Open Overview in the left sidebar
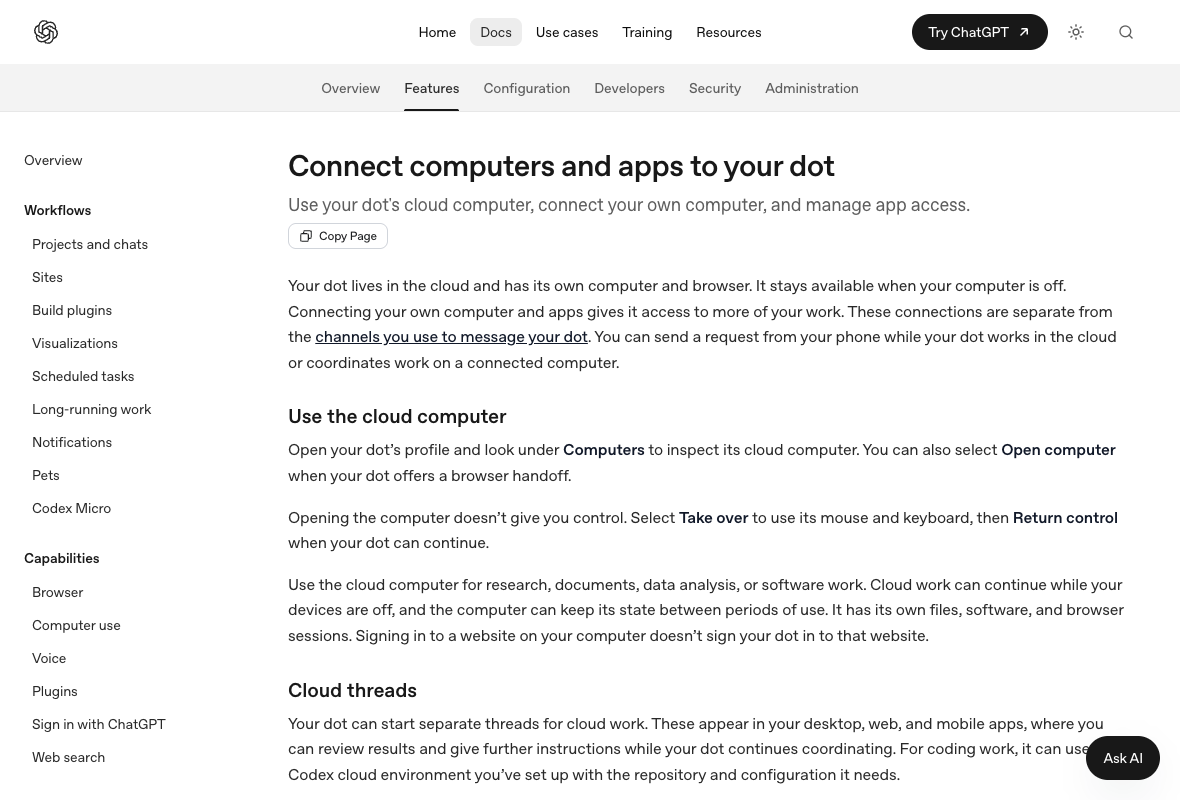Viewport: 1180px width, 800px height. click(53, 160)
